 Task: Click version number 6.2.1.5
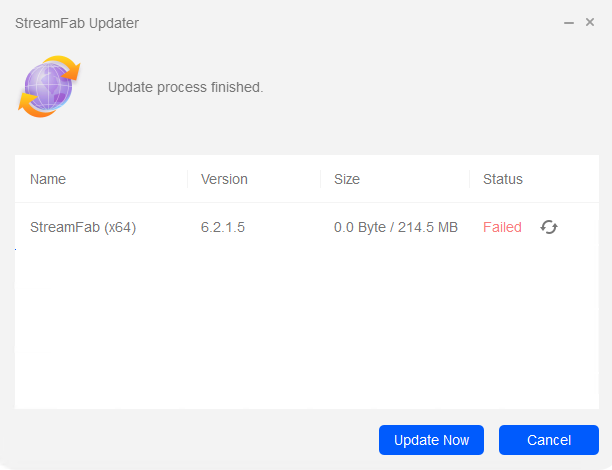[x=223, y=227]
